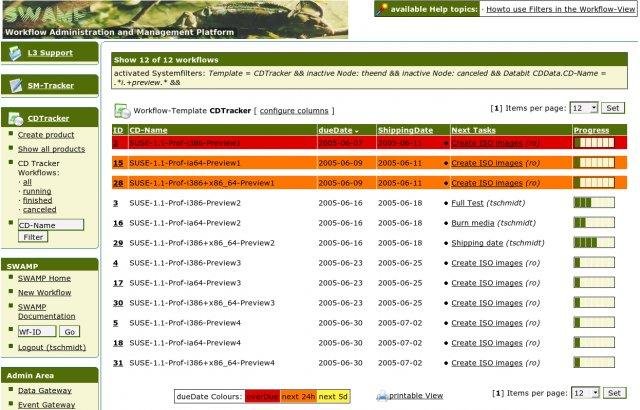Sort by dueDate column header

coord(335,130)
